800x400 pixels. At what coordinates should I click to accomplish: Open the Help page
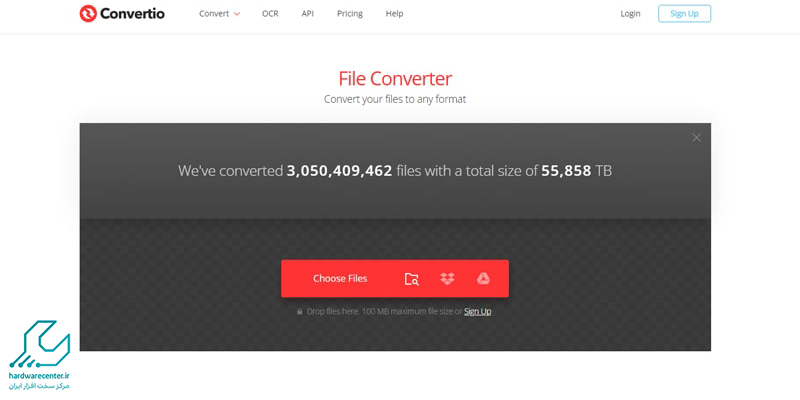tap(394, 14)
